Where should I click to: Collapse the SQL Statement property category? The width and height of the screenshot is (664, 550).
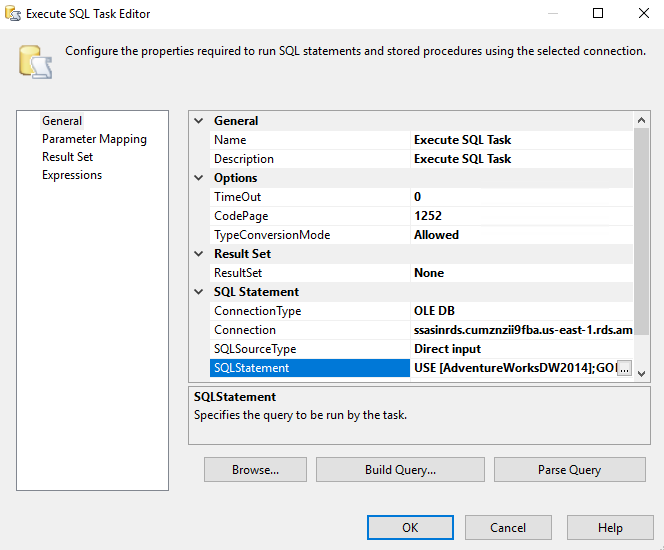click(x=200, y=292)
